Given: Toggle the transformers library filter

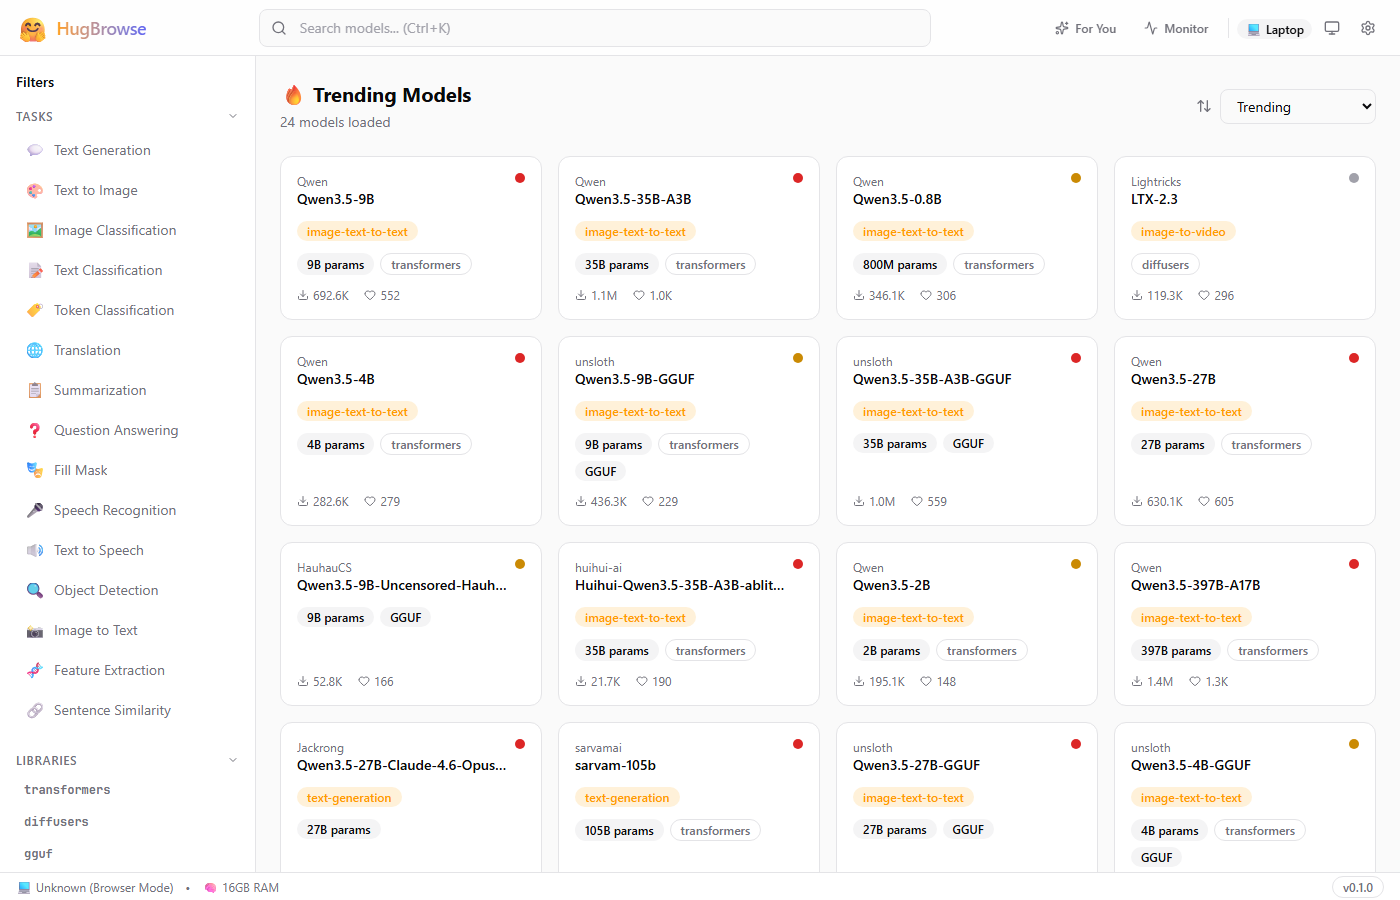Looking at the screenshot, I should (67, 790).
